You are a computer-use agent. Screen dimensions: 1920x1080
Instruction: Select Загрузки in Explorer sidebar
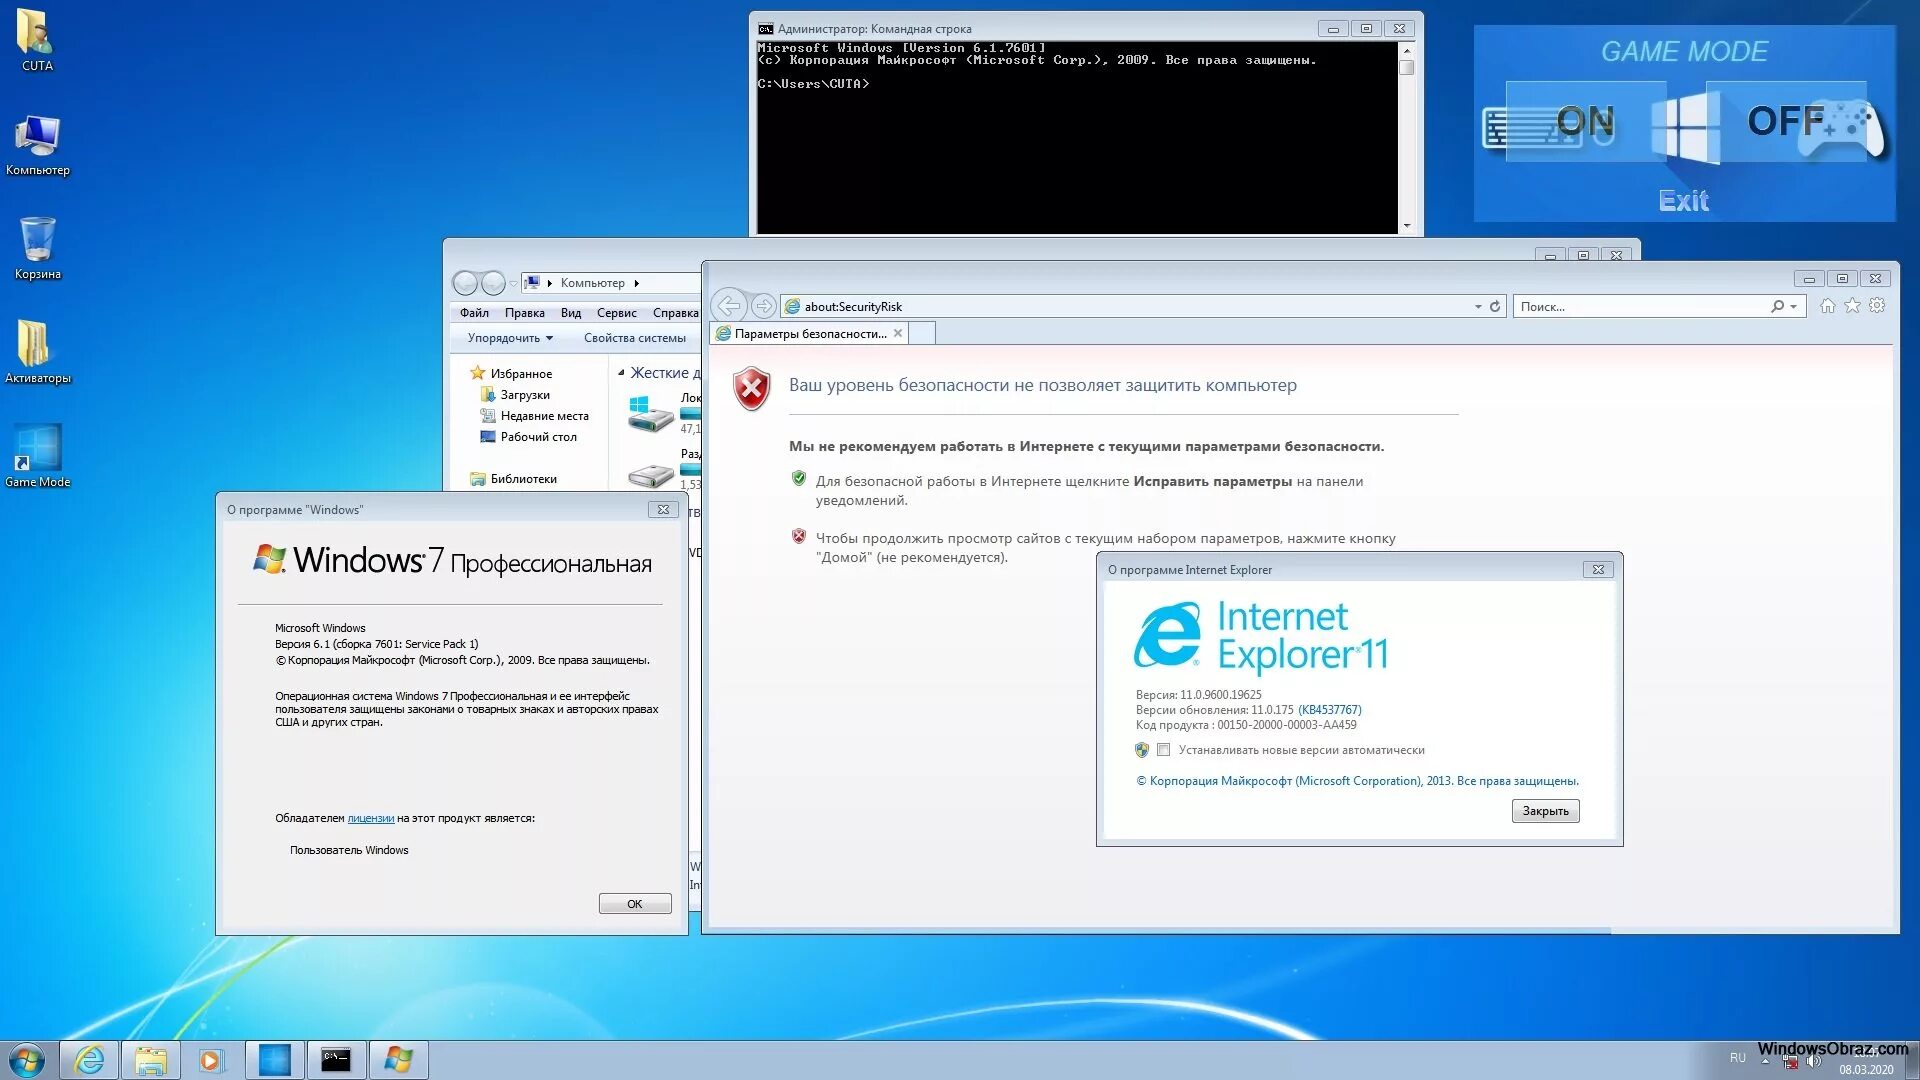tap(515, 395)
